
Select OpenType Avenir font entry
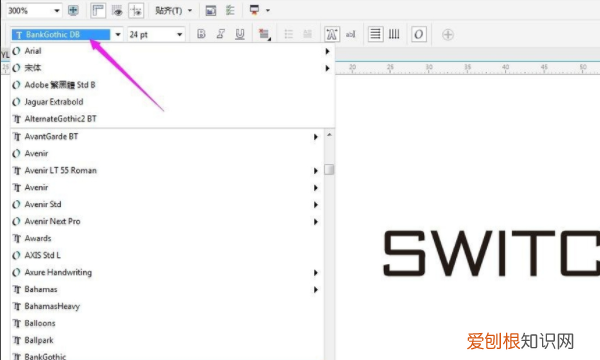click(36, 153)
